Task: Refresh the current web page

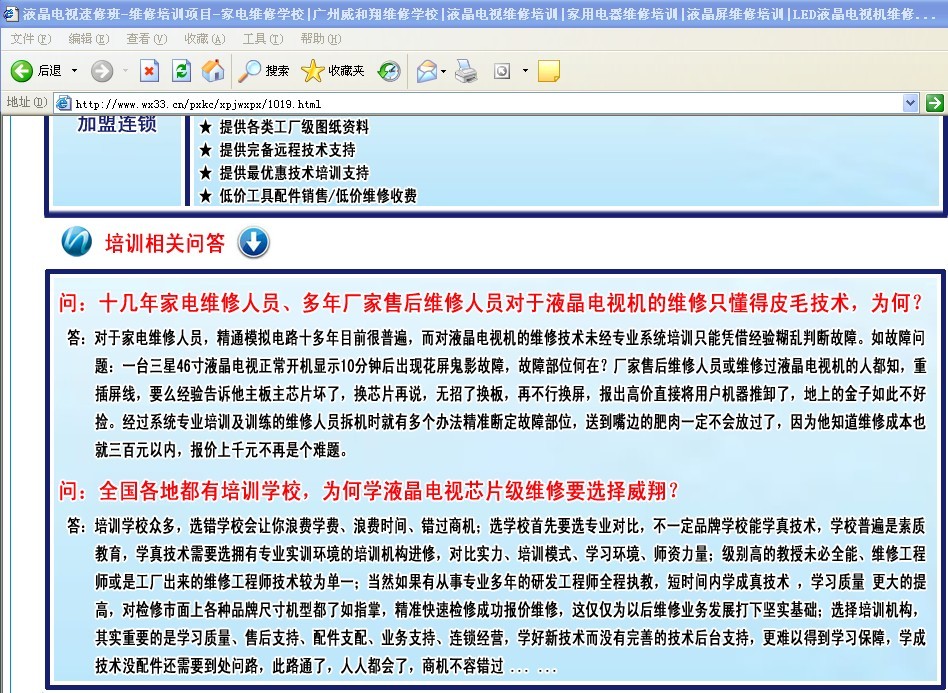Action: [181, 71]
